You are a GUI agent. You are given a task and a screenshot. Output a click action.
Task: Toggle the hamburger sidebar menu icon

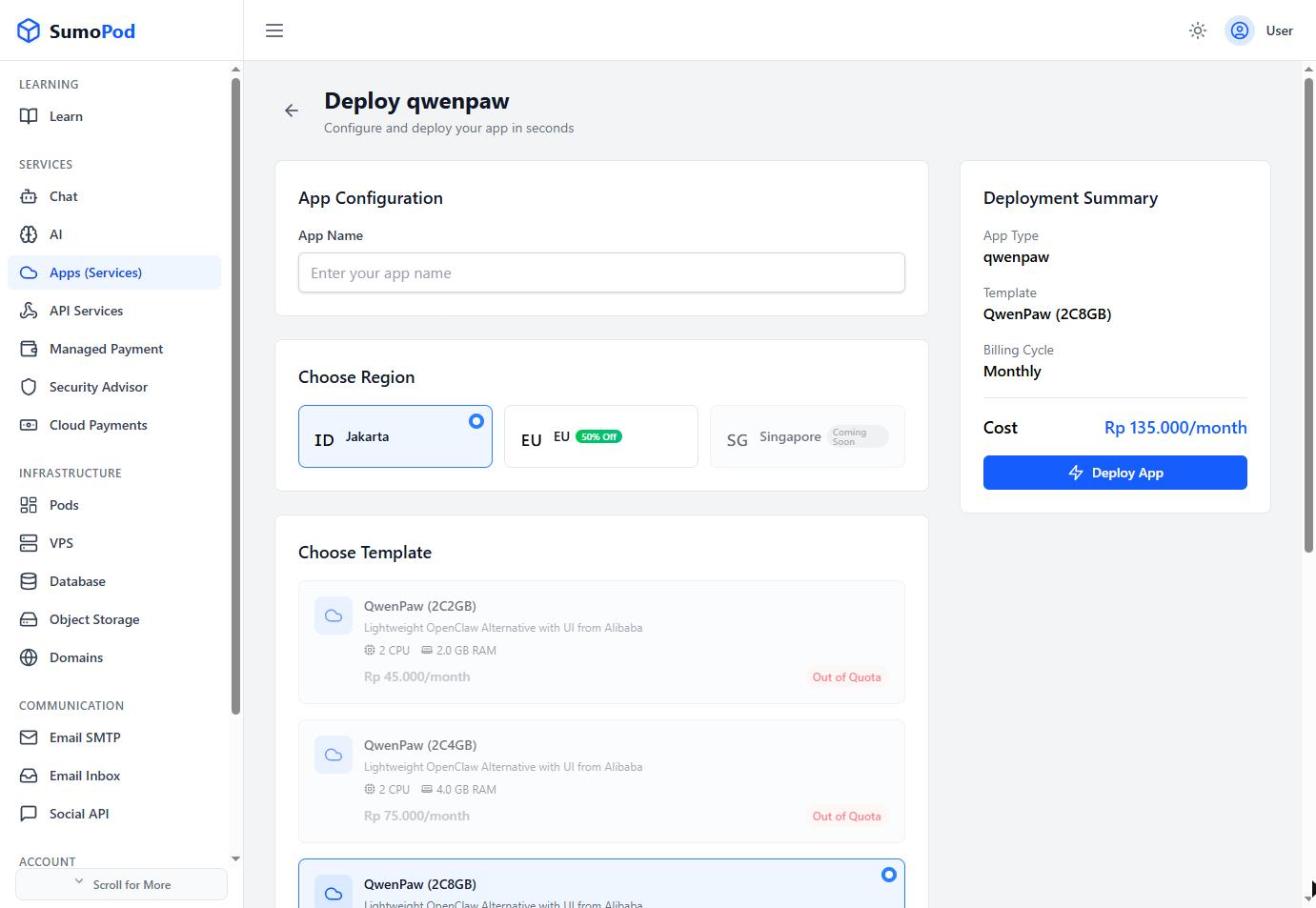coord(273,31)
